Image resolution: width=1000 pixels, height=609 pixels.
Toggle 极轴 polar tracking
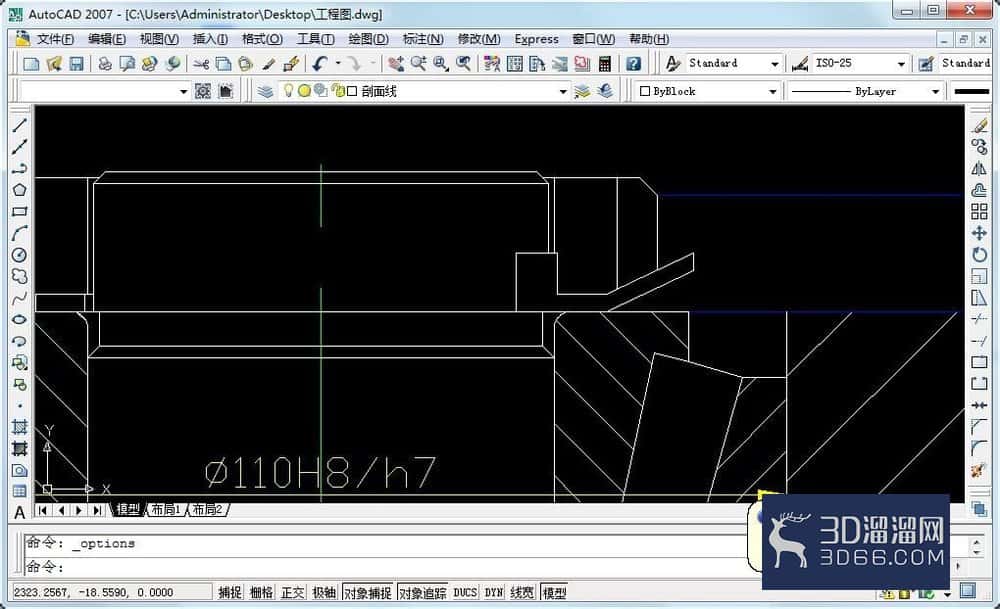point(324,592)
